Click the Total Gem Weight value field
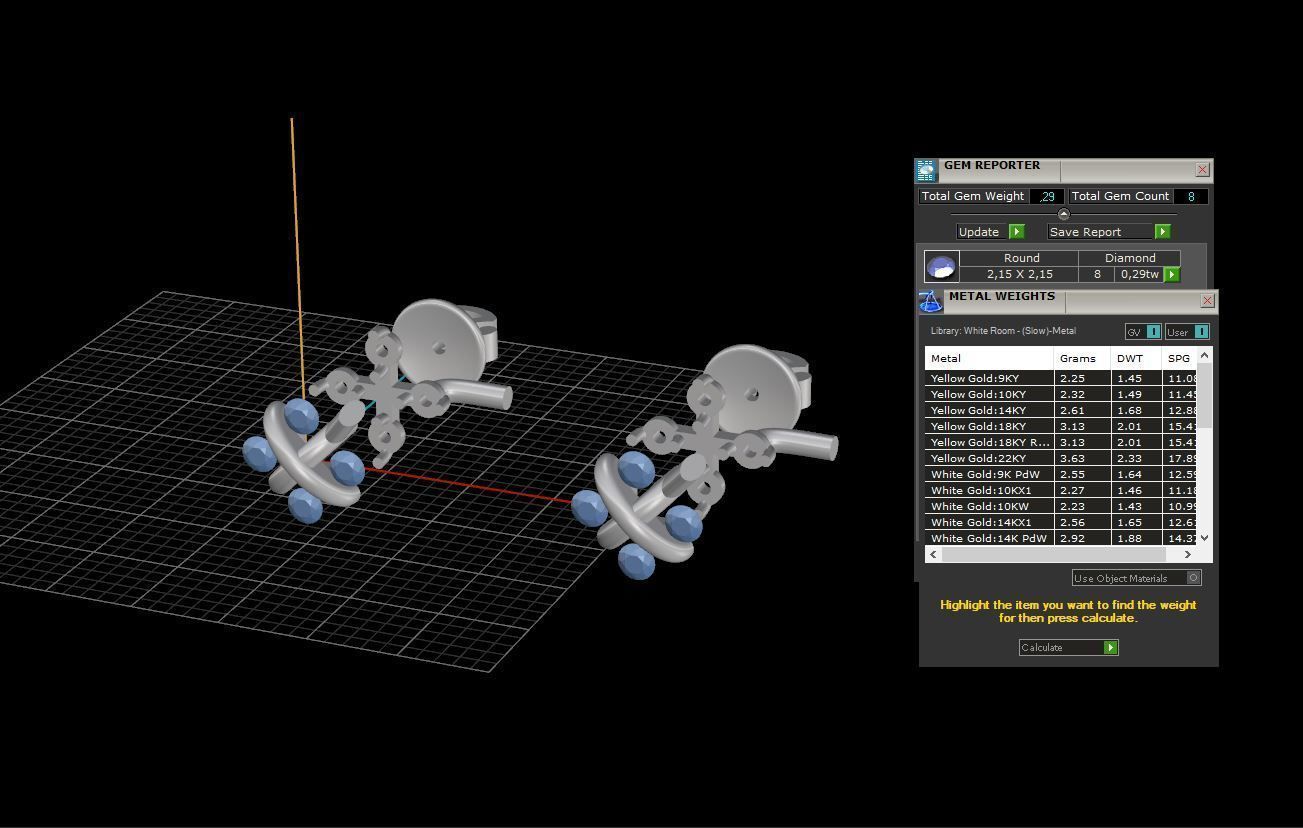Screen dimensions: 1303x828 [x=1046, y=197]
